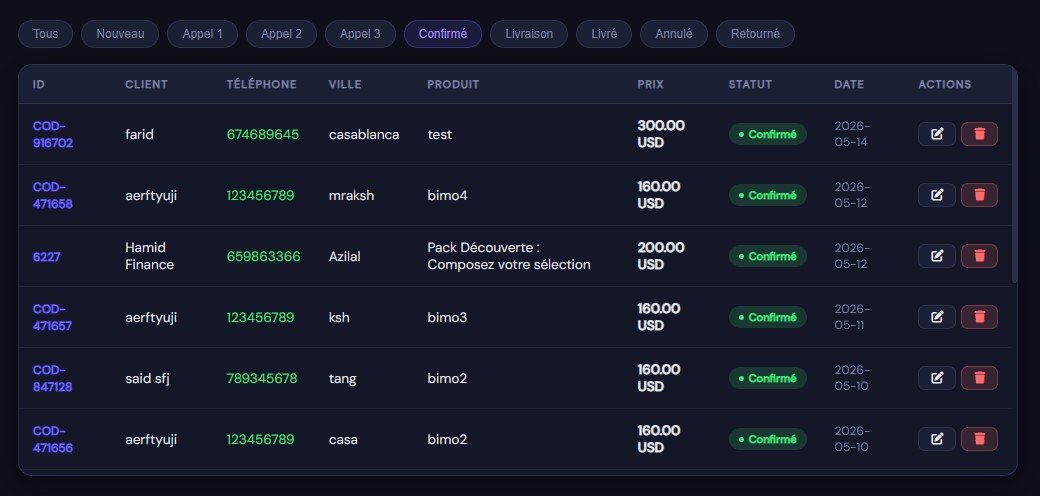Click phone 123456789 in casa row
Image resolution: width=1040 pixels, height=496 pixels.
click(261, 440)
